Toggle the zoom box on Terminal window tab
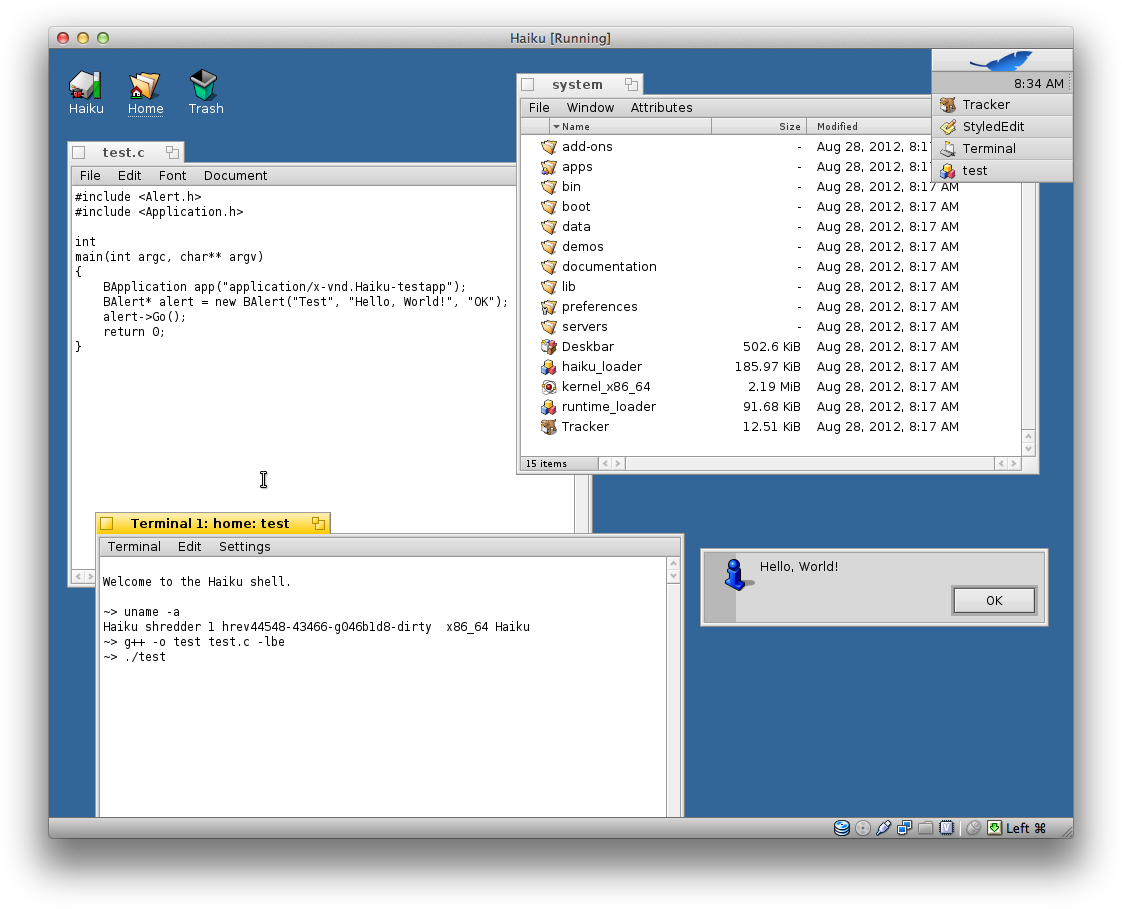 318,524
